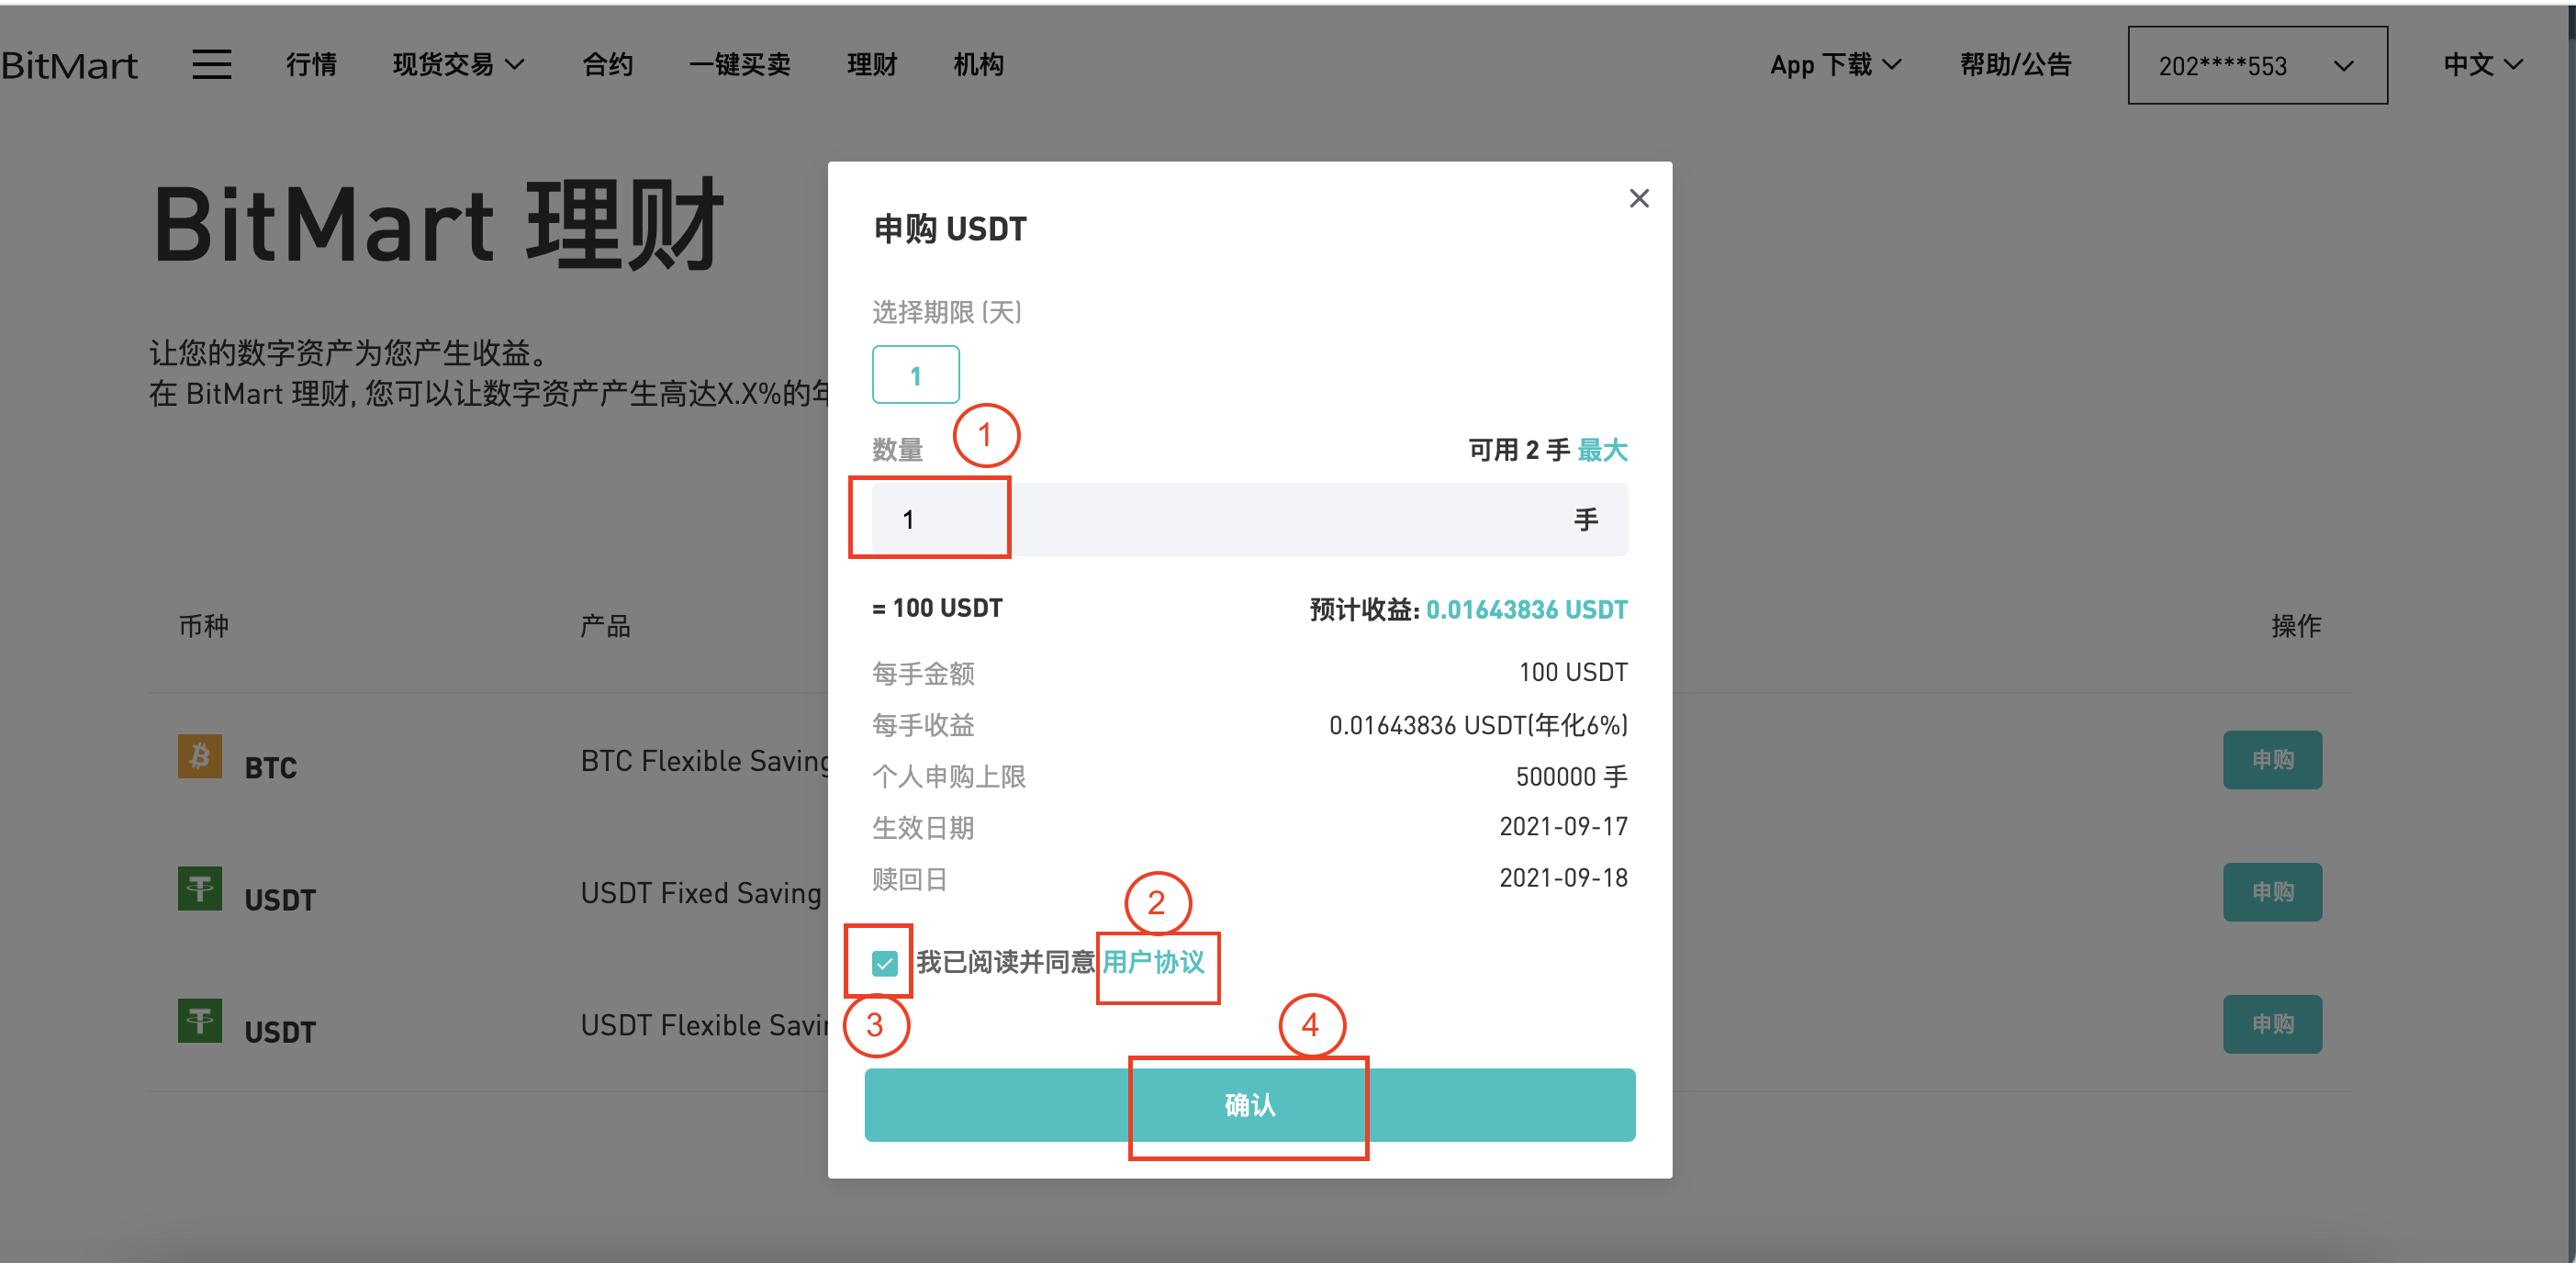Click the 可用 2 手 available text

click(x=1518, y=450)
